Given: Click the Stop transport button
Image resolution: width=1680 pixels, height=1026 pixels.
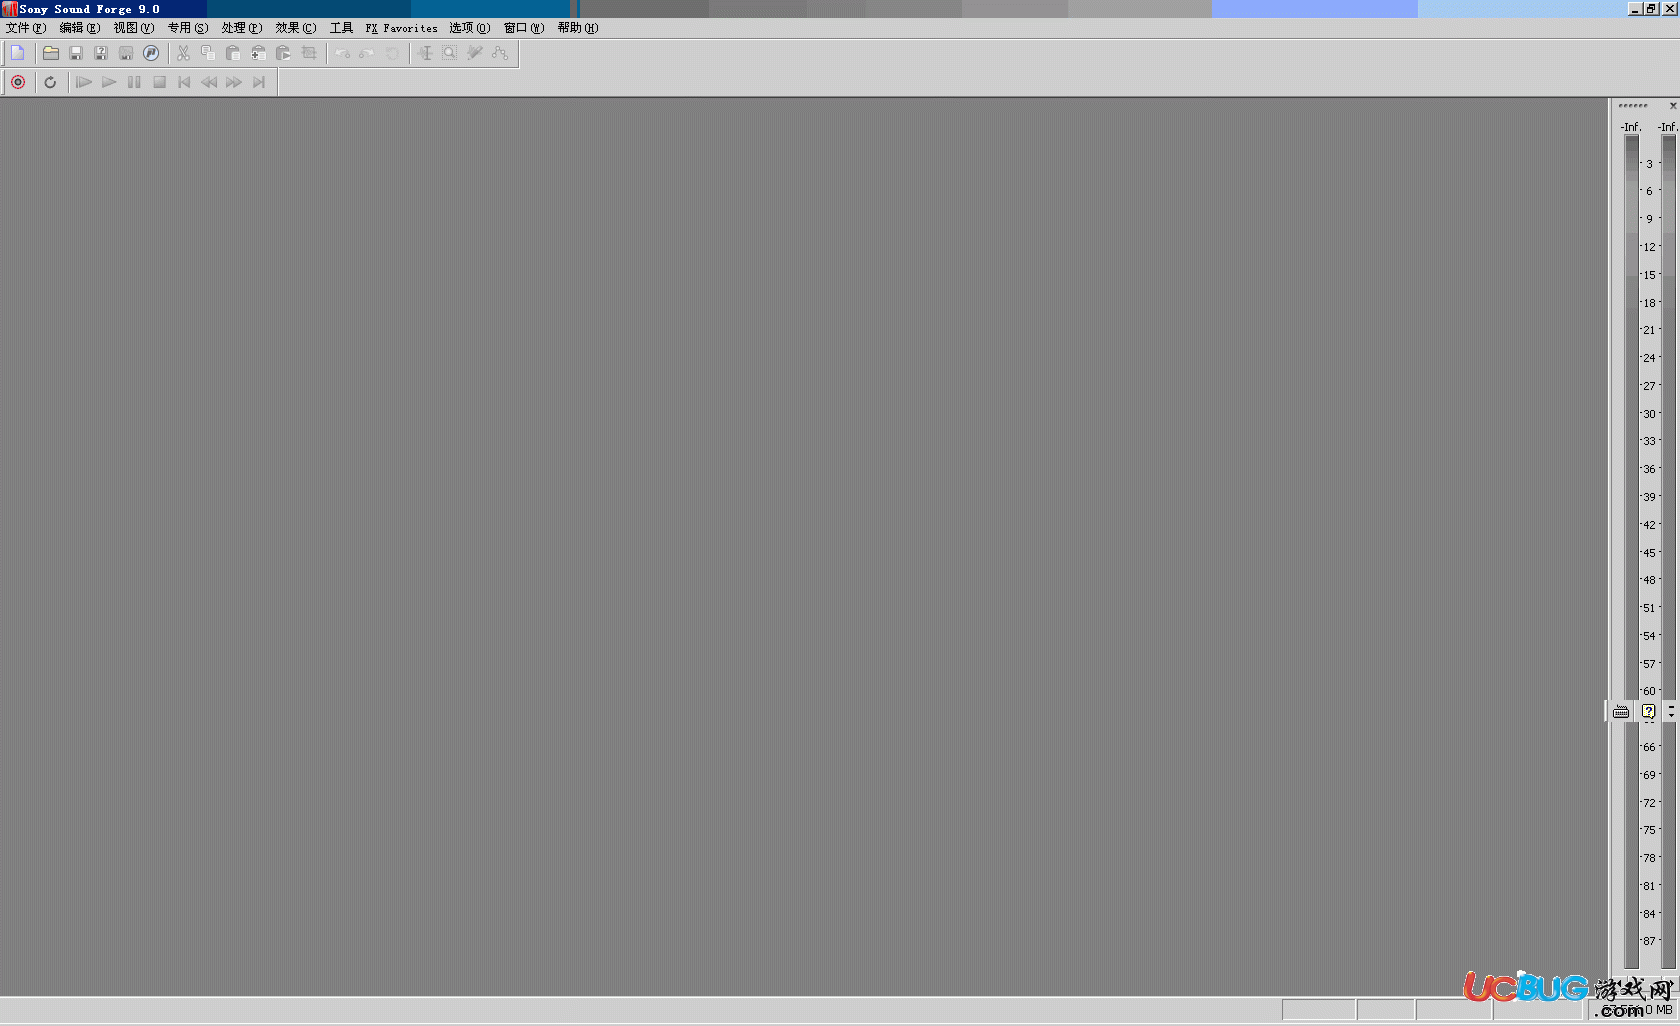Looking at the screenshot, I should [159, 82].
